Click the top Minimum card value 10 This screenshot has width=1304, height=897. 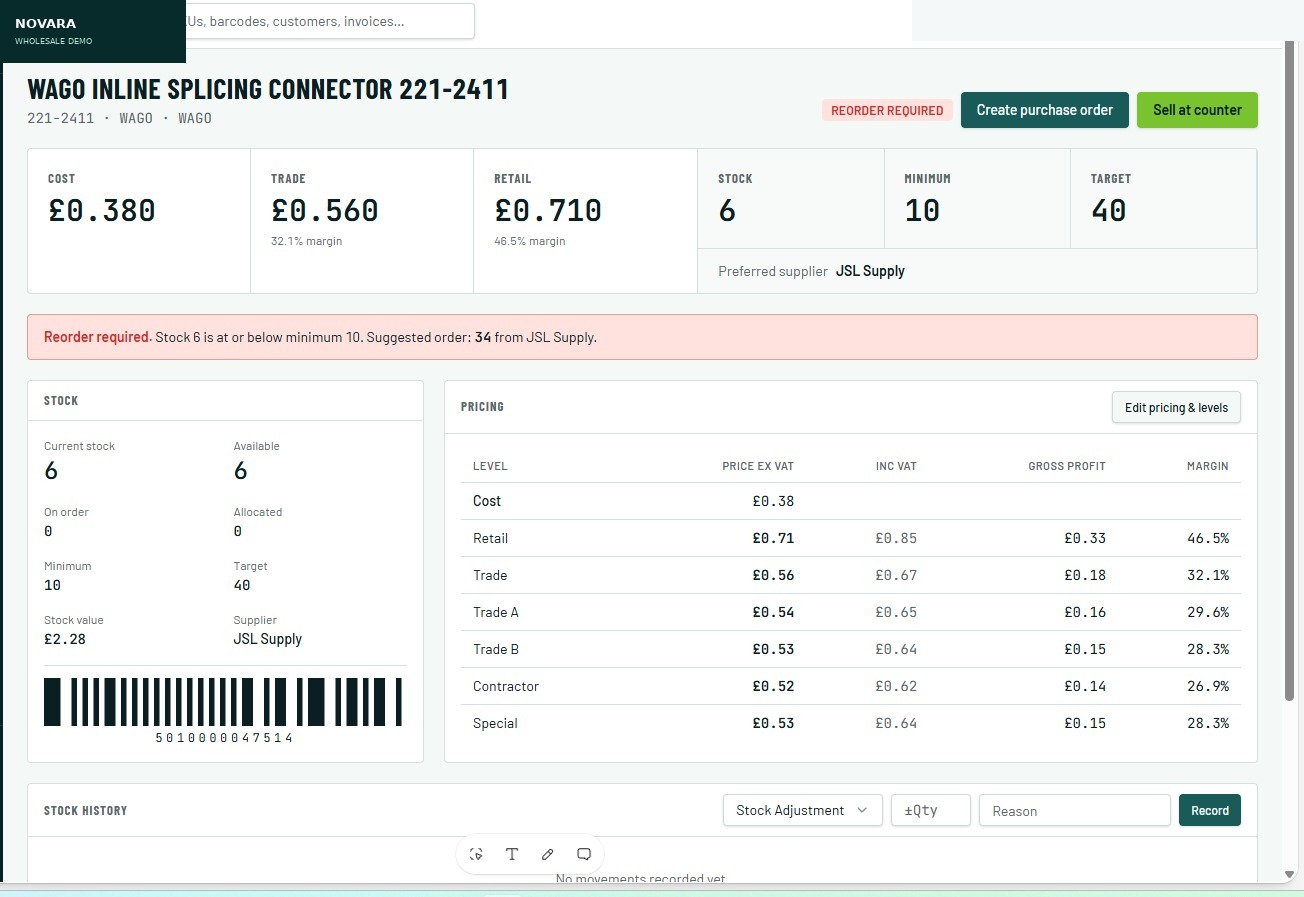(922, 210)
